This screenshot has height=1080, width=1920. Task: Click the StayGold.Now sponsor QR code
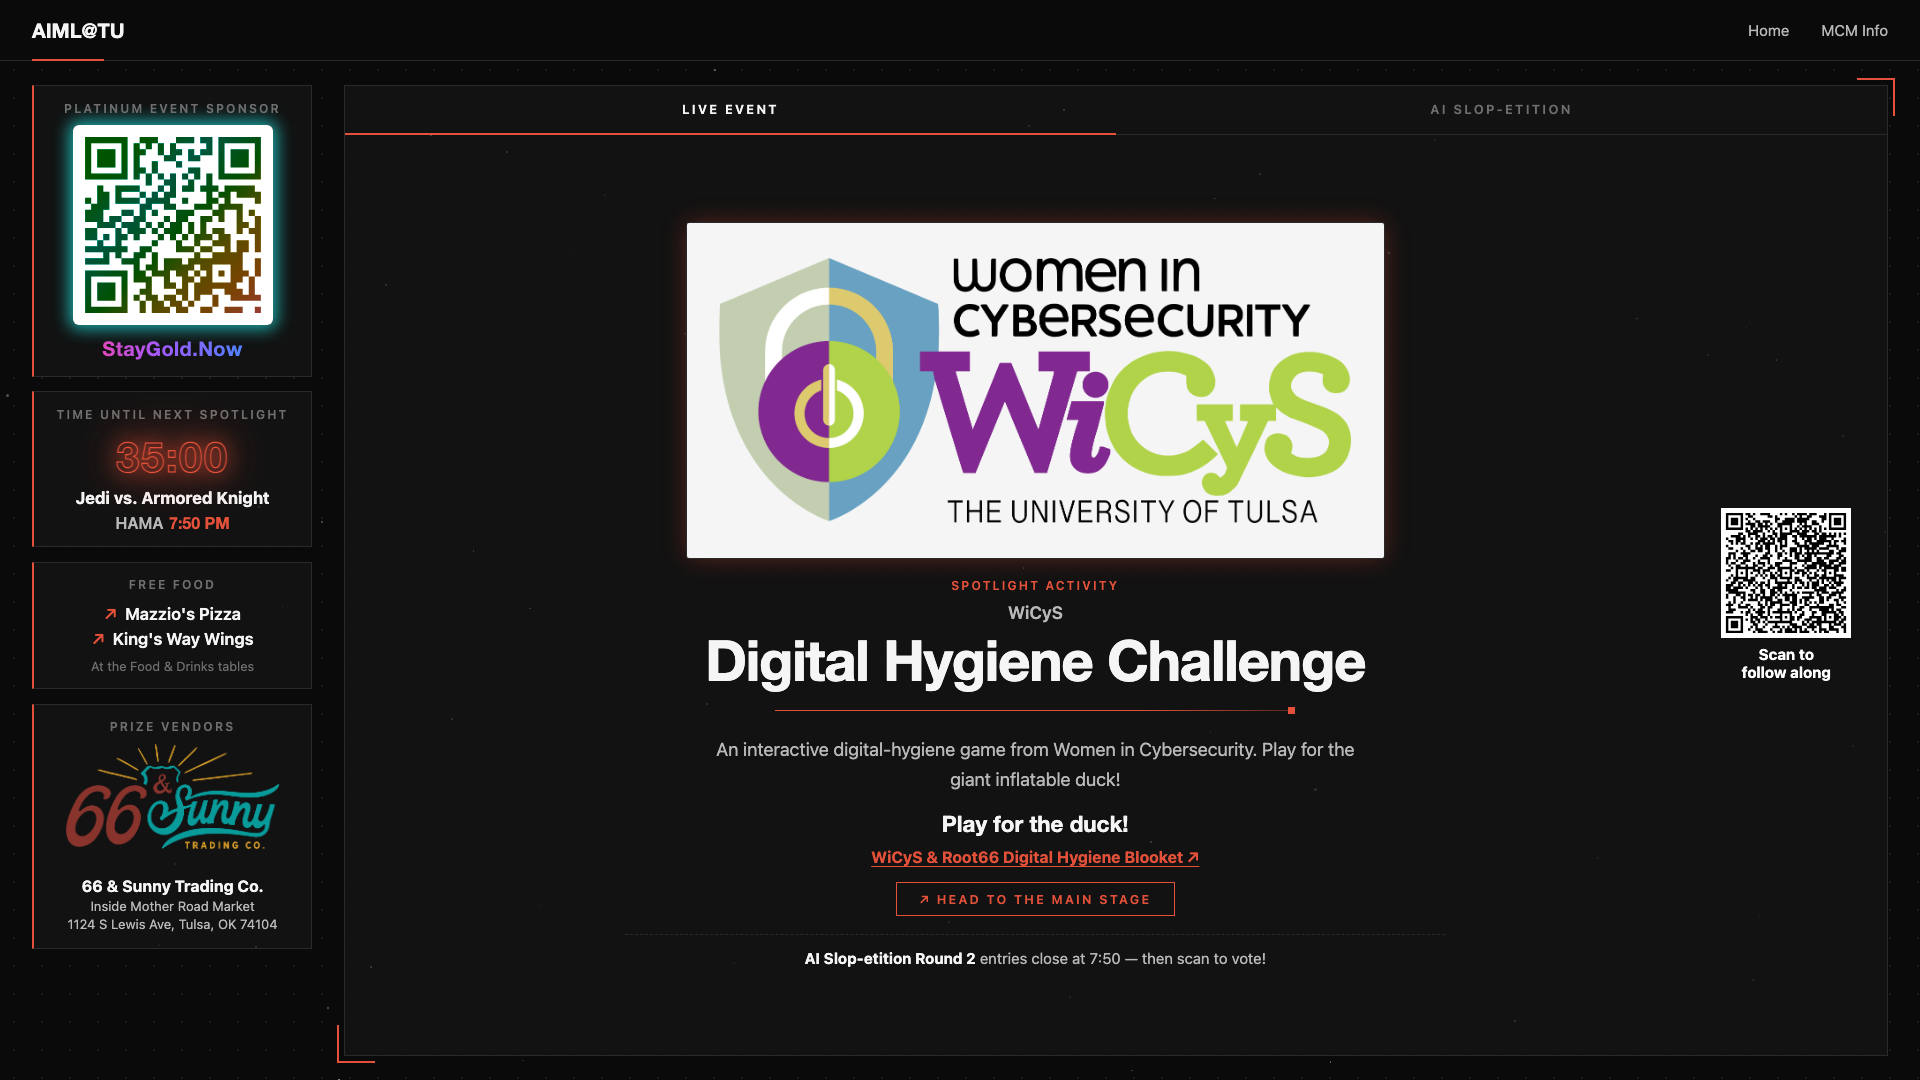click(173, 225)
